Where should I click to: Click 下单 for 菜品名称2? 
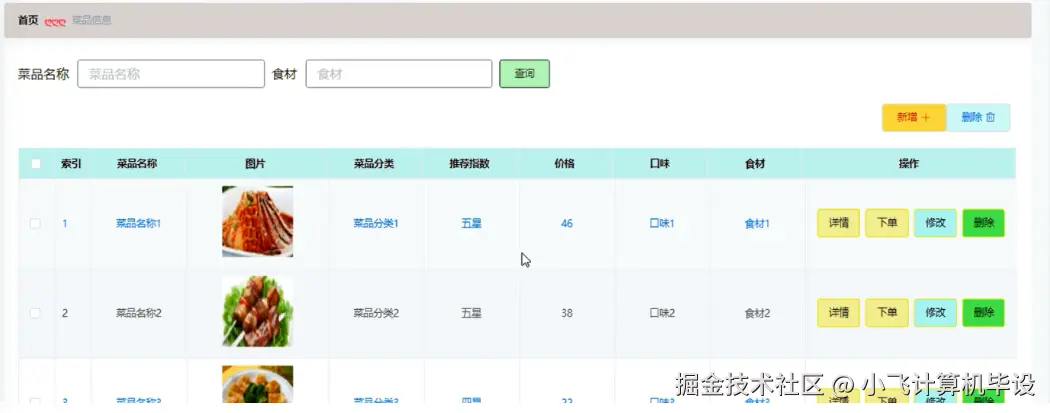click(887, 313)
